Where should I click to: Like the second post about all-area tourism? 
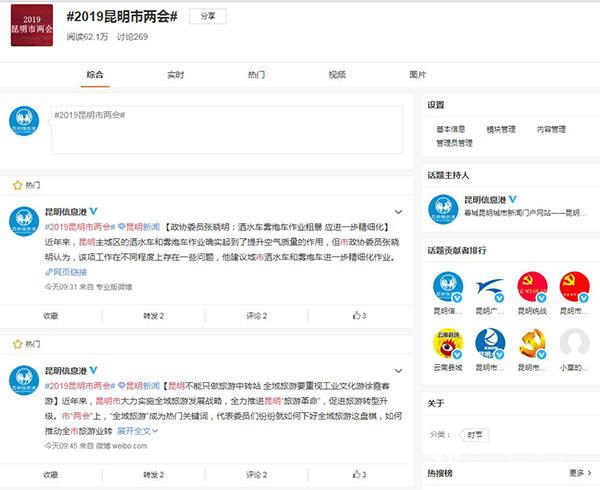[x=359, y=473]
